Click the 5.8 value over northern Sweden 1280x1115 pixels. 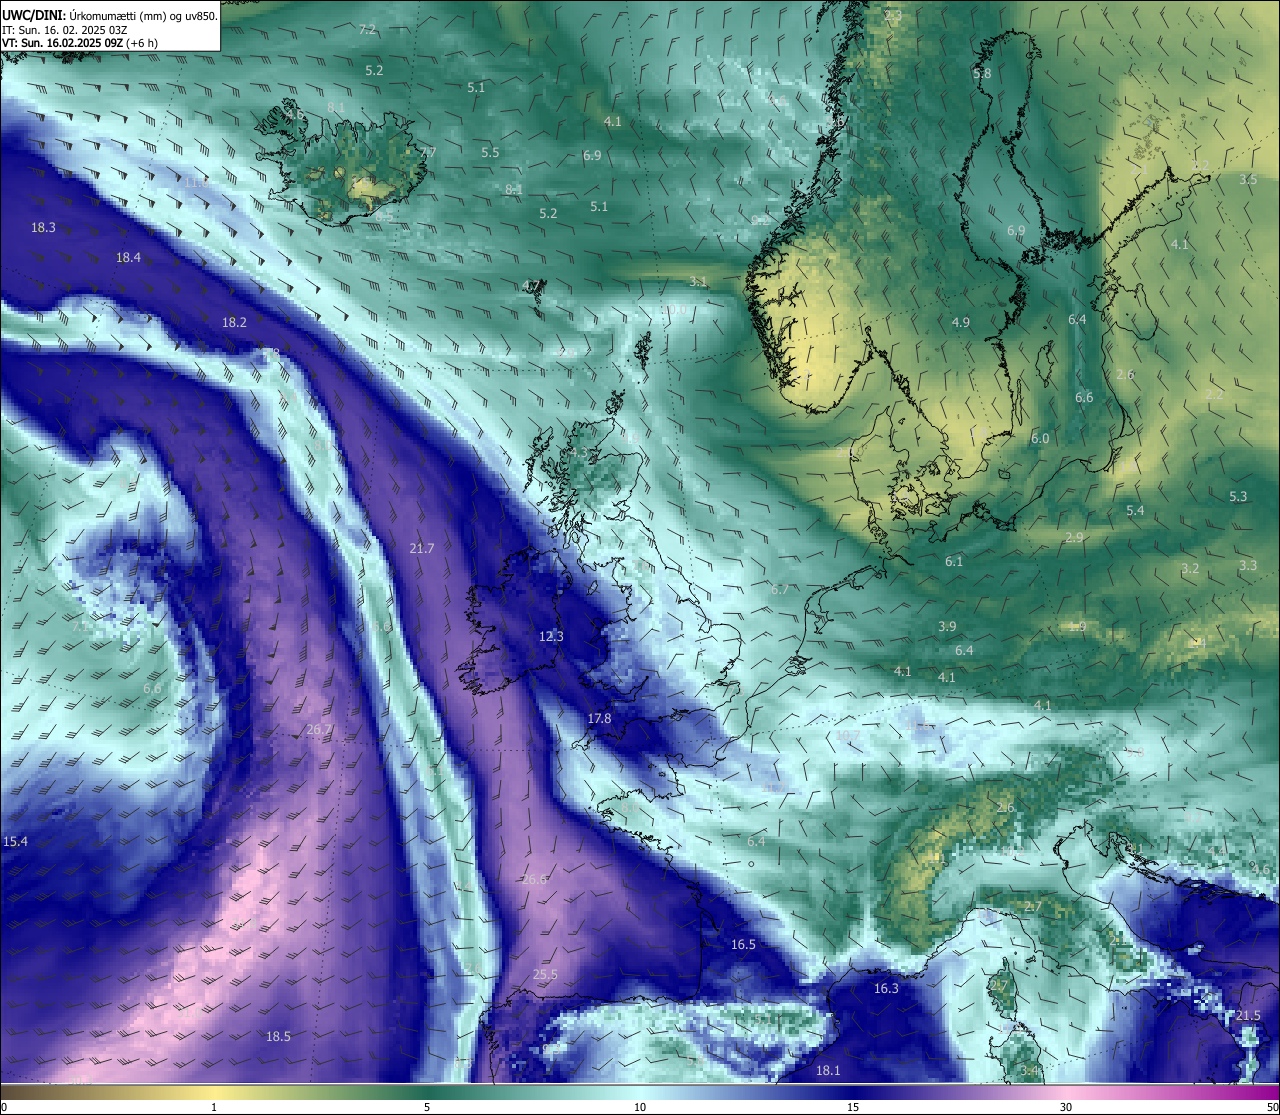click(982, 74)
